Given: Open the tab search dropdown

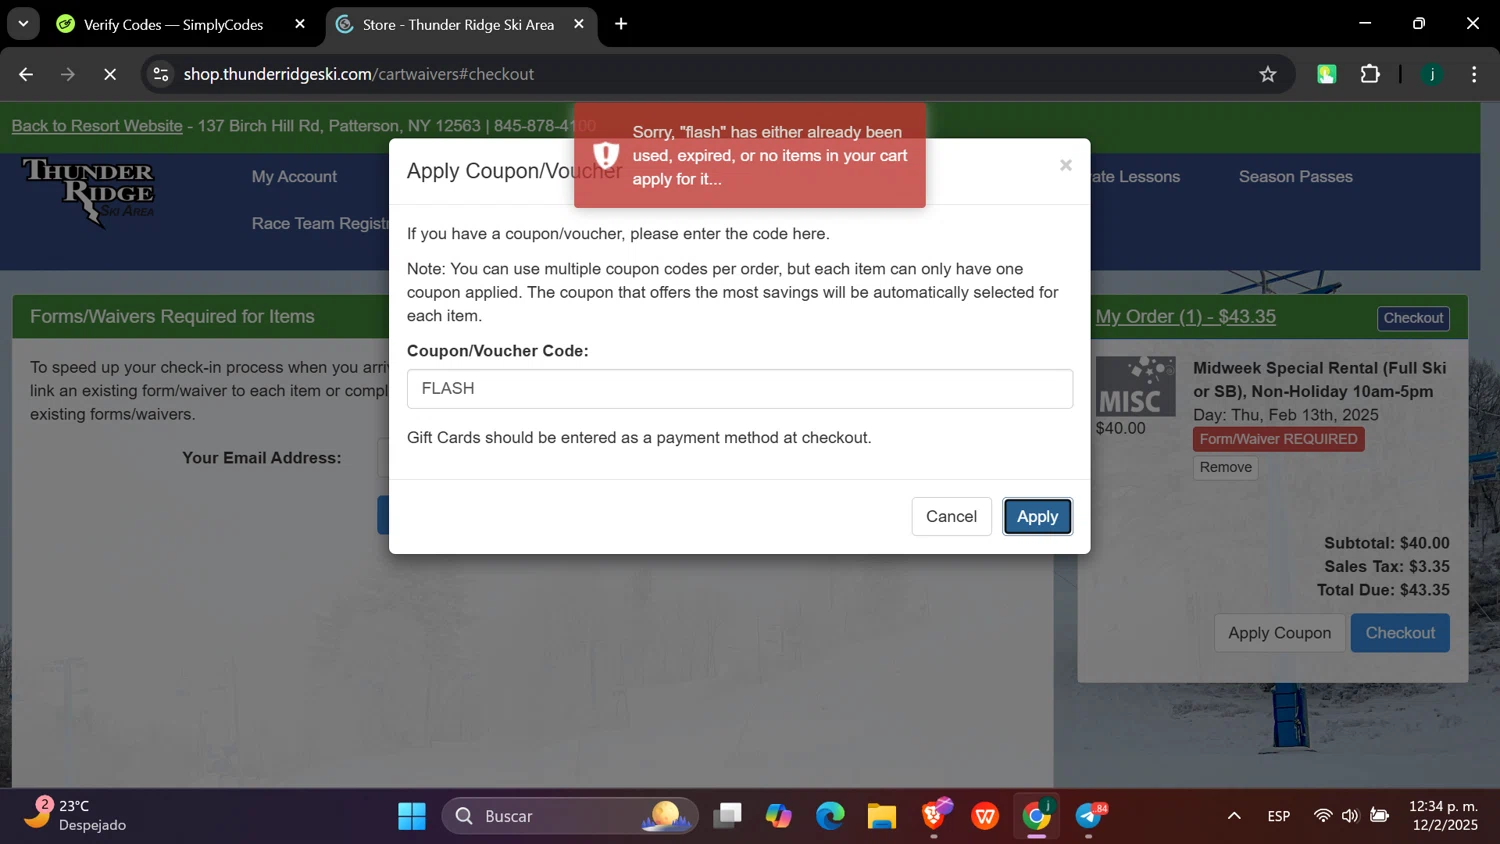Looking at the screenshot, I should click(23, 24).
